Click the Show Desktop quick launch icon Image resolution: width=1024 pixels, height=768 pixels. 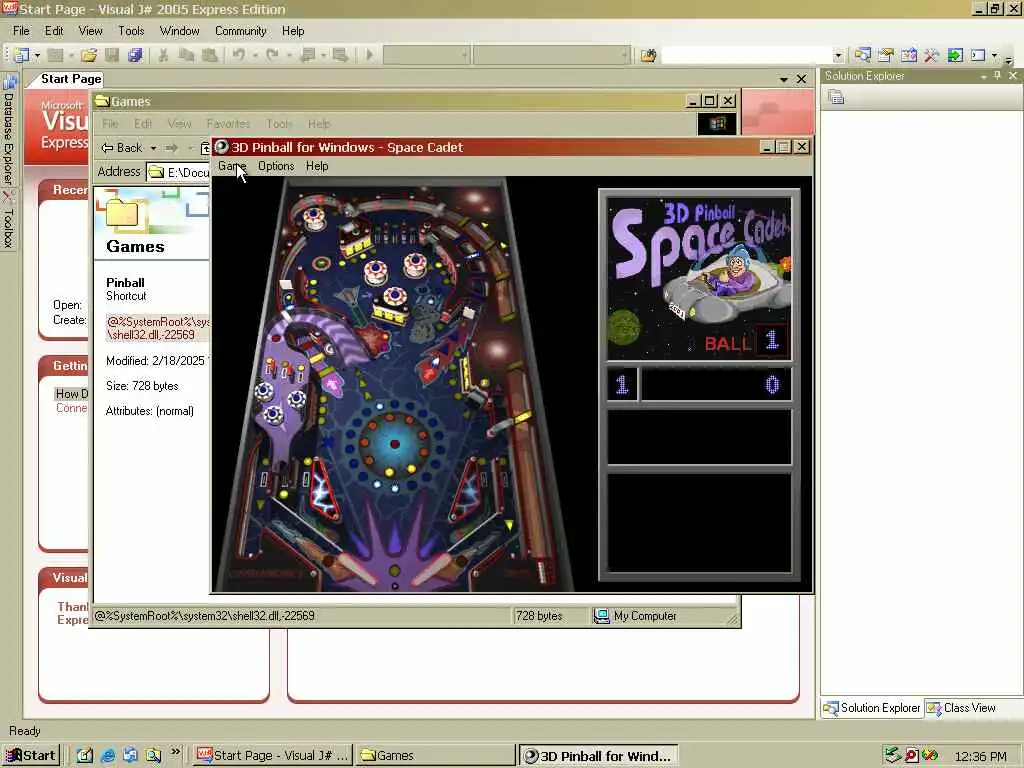click(85, 756)
